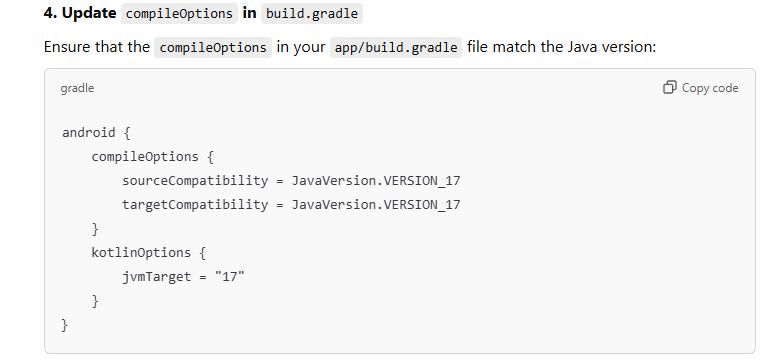
Task: Click the "Ensure that the" paragraph text
Action: coord(97,47)
